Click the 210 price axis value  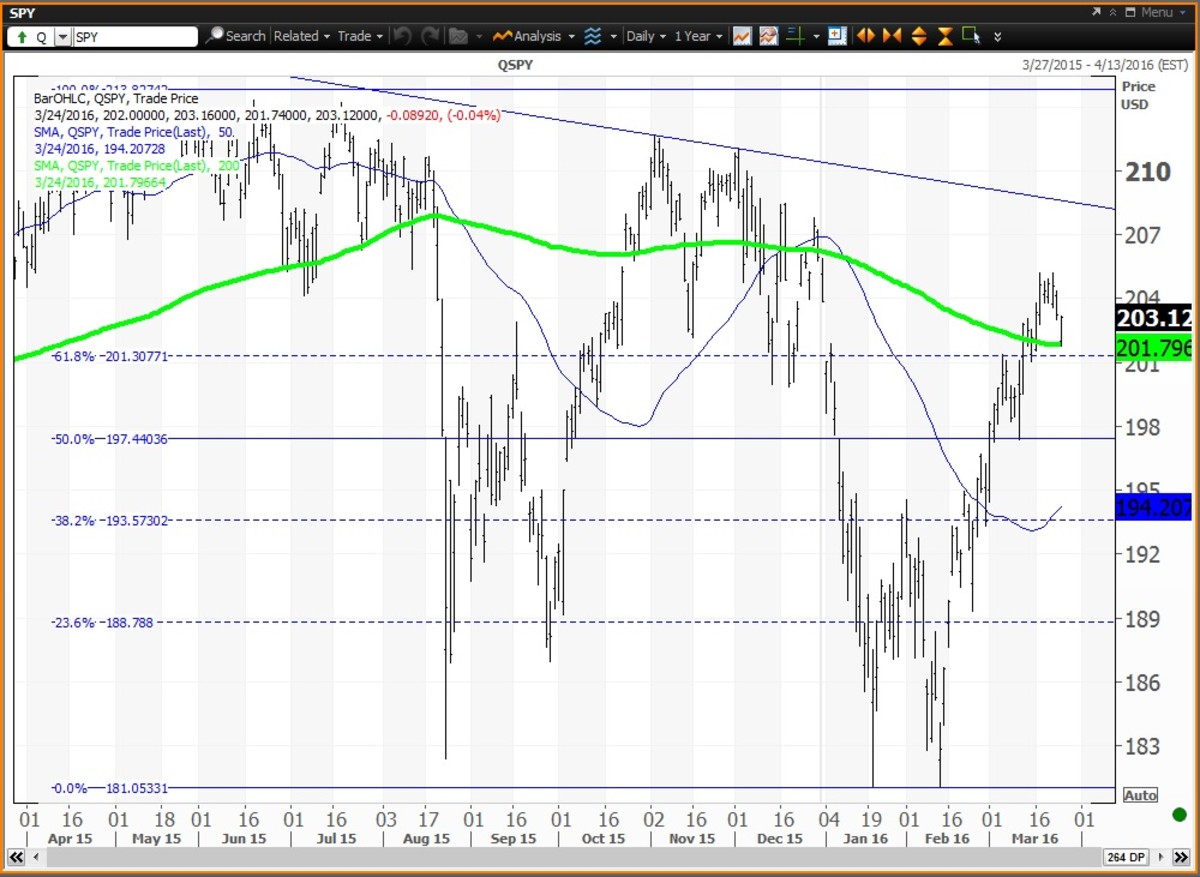point(1146,172)
